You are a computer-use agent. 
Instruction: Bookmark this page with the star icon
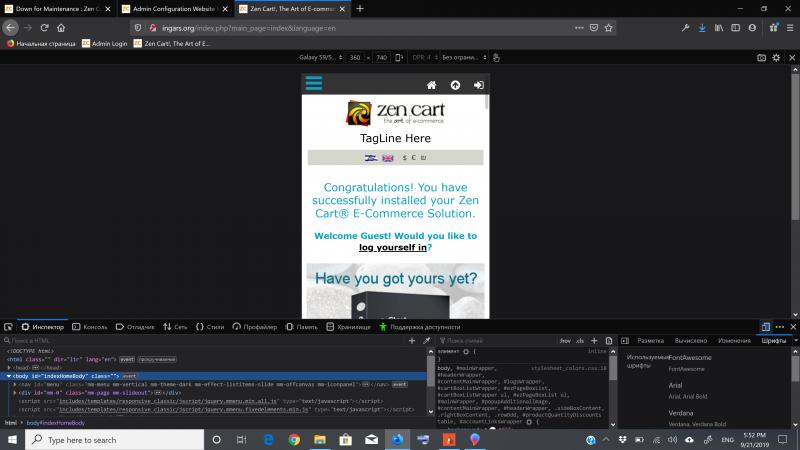coord(608,28)
